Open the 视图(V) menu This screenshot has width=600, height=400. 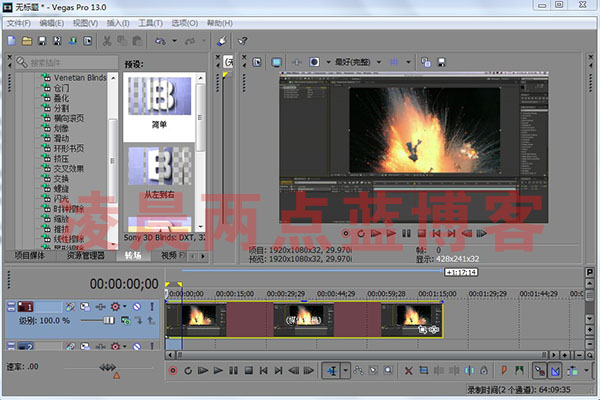click(x=85, y=23)
